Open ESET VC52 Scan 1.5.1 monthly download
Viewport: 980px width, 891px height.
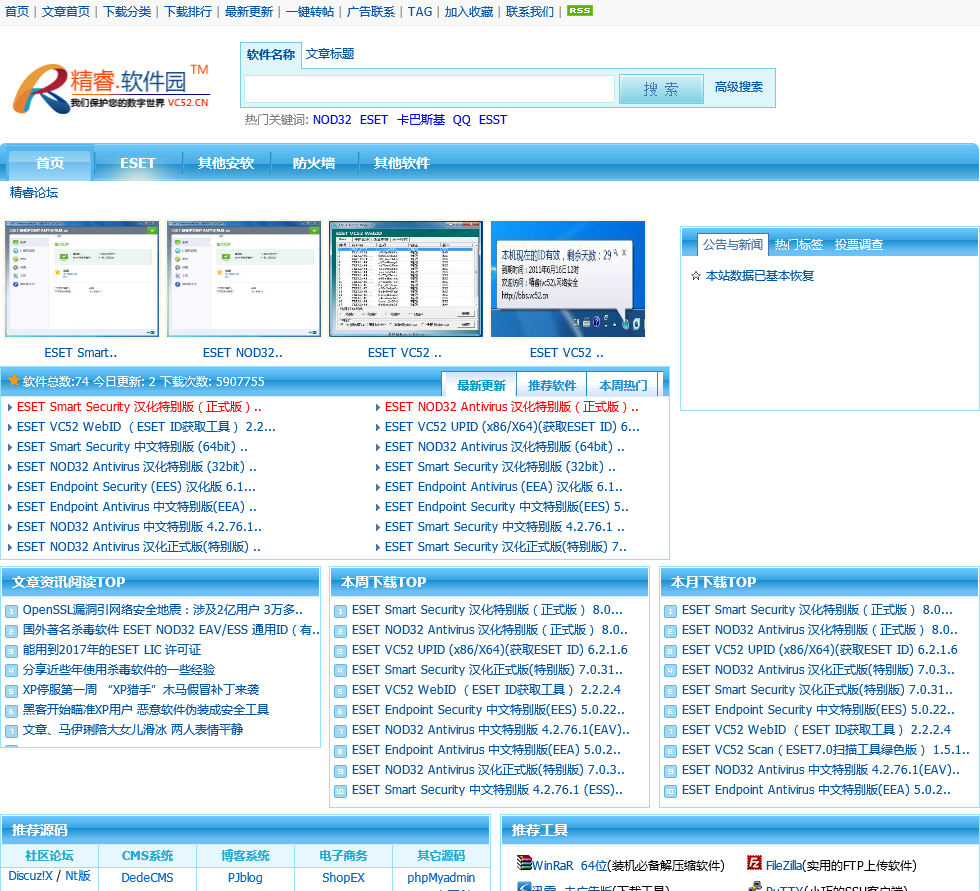826,750
